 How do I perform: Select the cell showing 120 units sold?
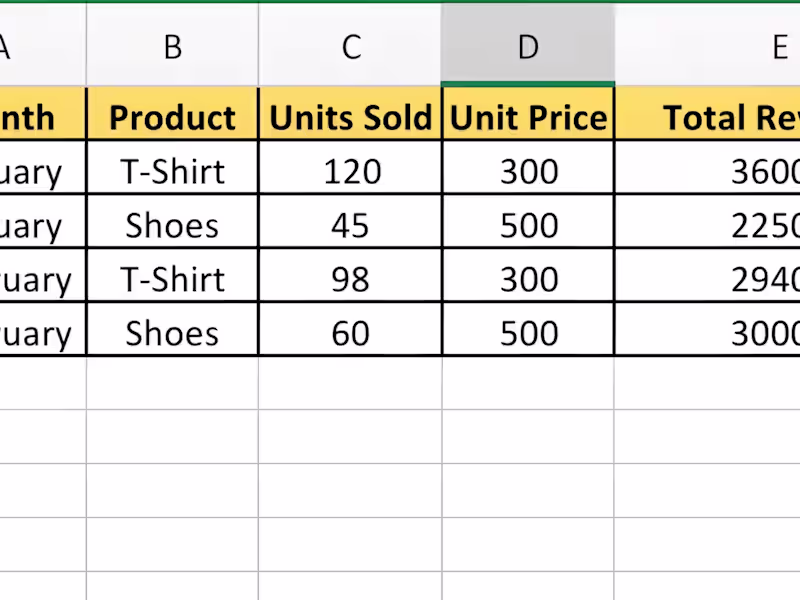click(x=350, y=171)
